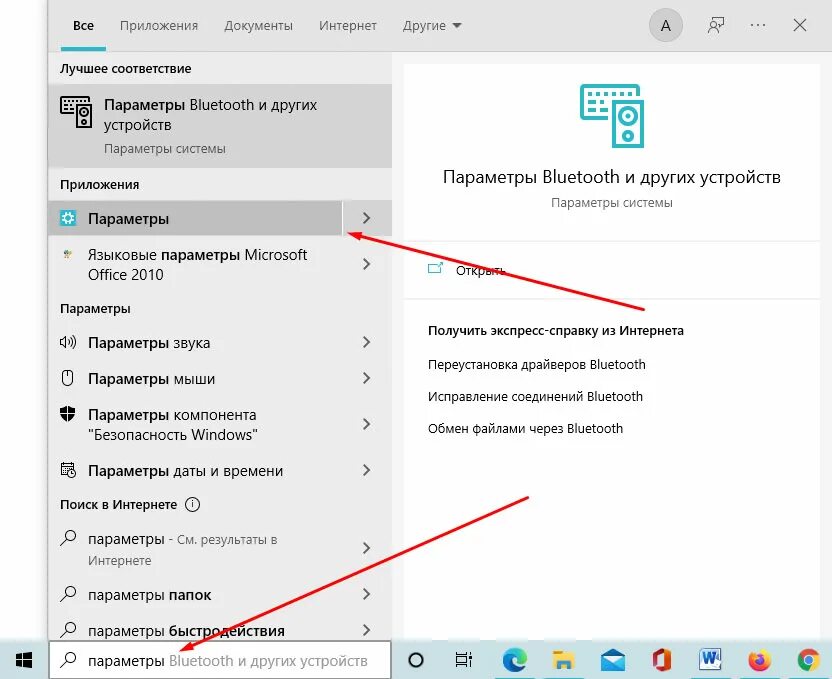The image size is (832, 679).
Task: Click the calendar icon for даты и времени
Action: 68,470
